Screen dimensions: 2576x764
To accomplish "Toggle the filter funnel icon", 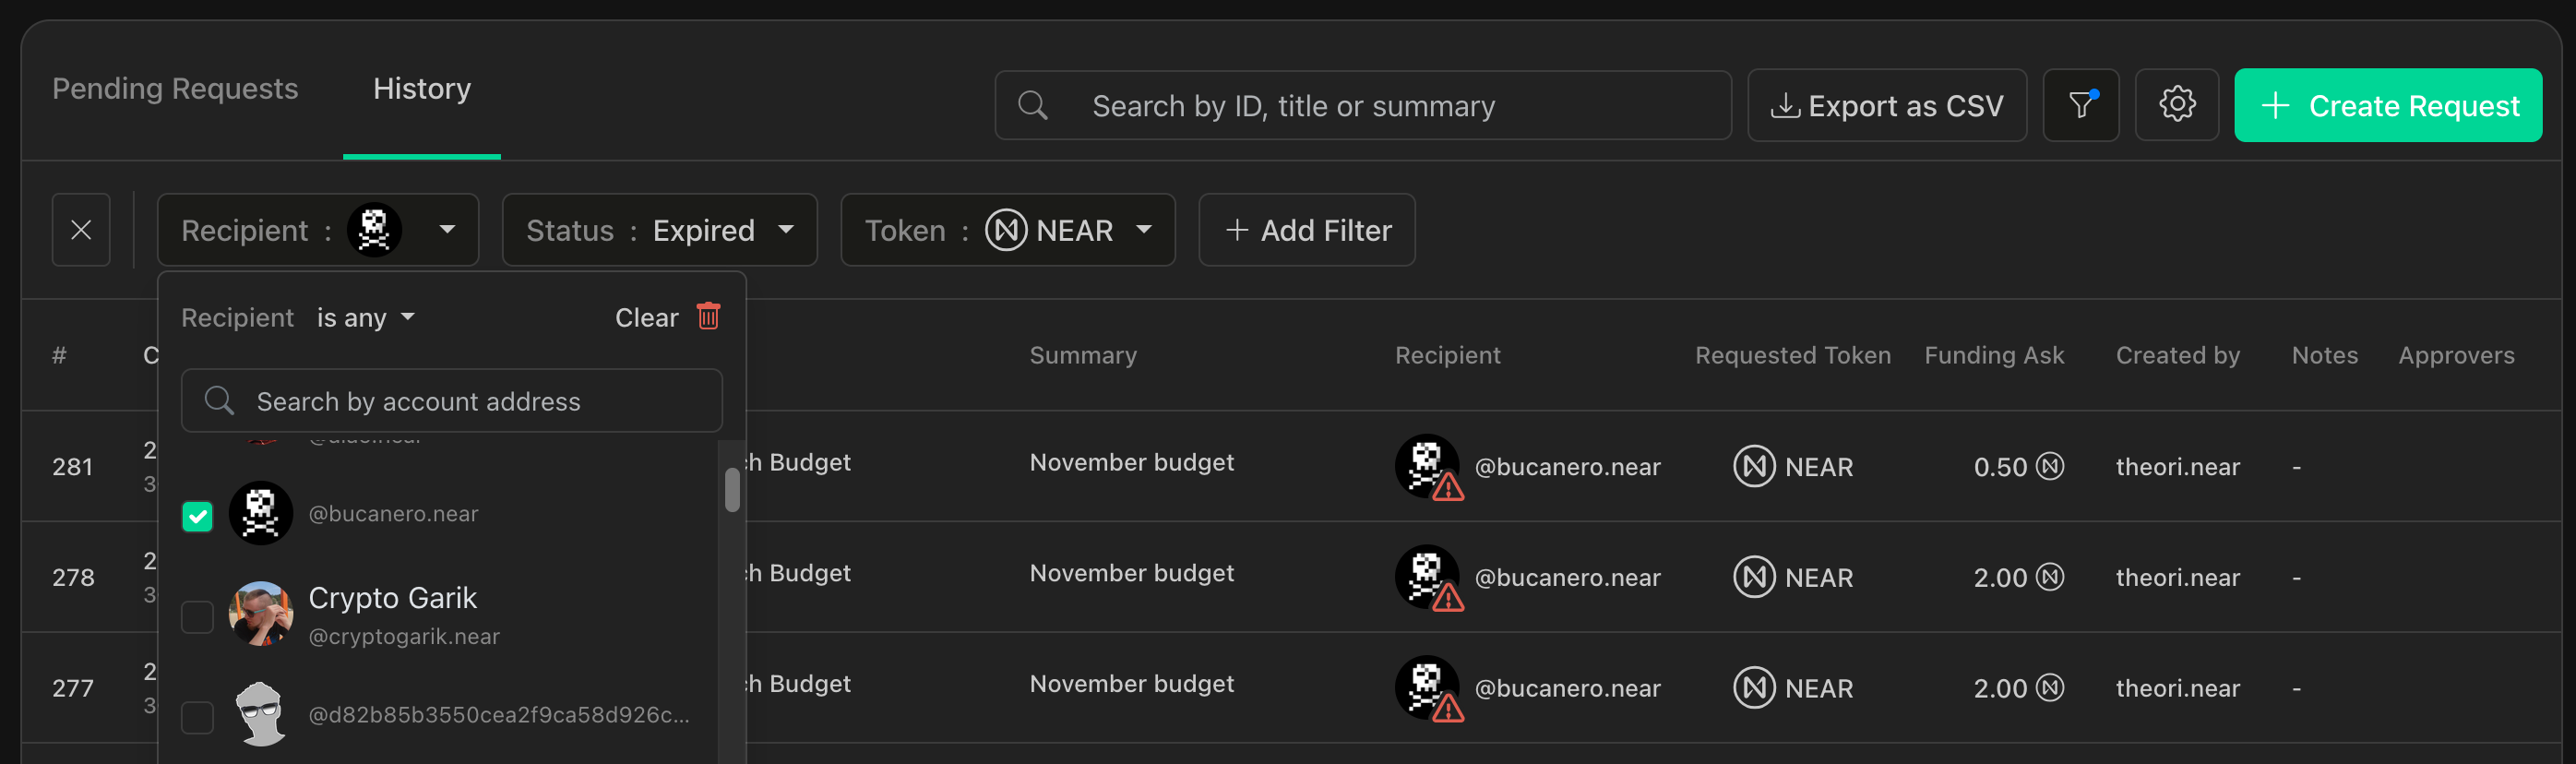I will 2080,105.
